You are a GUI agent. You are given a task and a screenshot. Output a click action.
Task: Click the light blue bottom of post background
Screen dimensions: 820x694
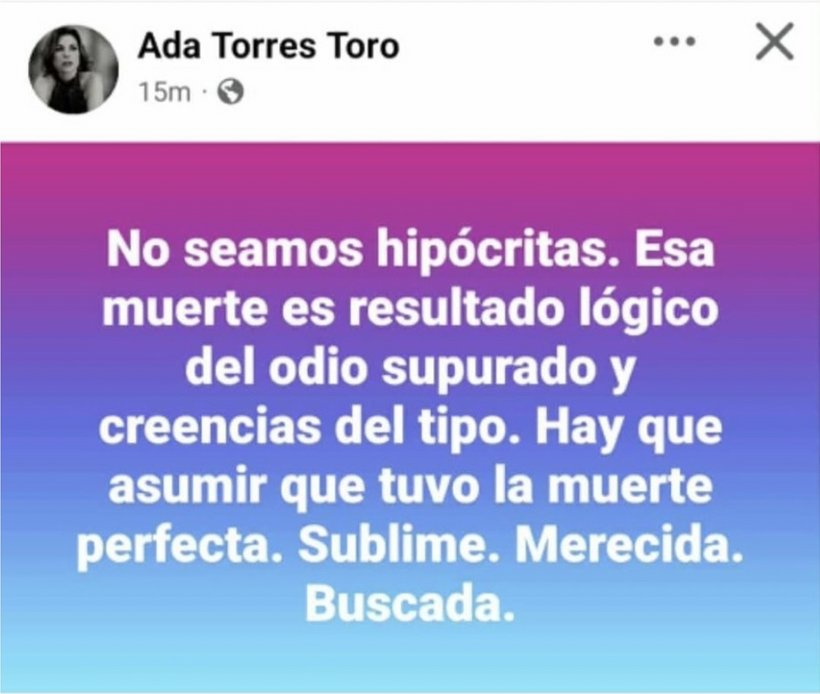coord(410,664)
